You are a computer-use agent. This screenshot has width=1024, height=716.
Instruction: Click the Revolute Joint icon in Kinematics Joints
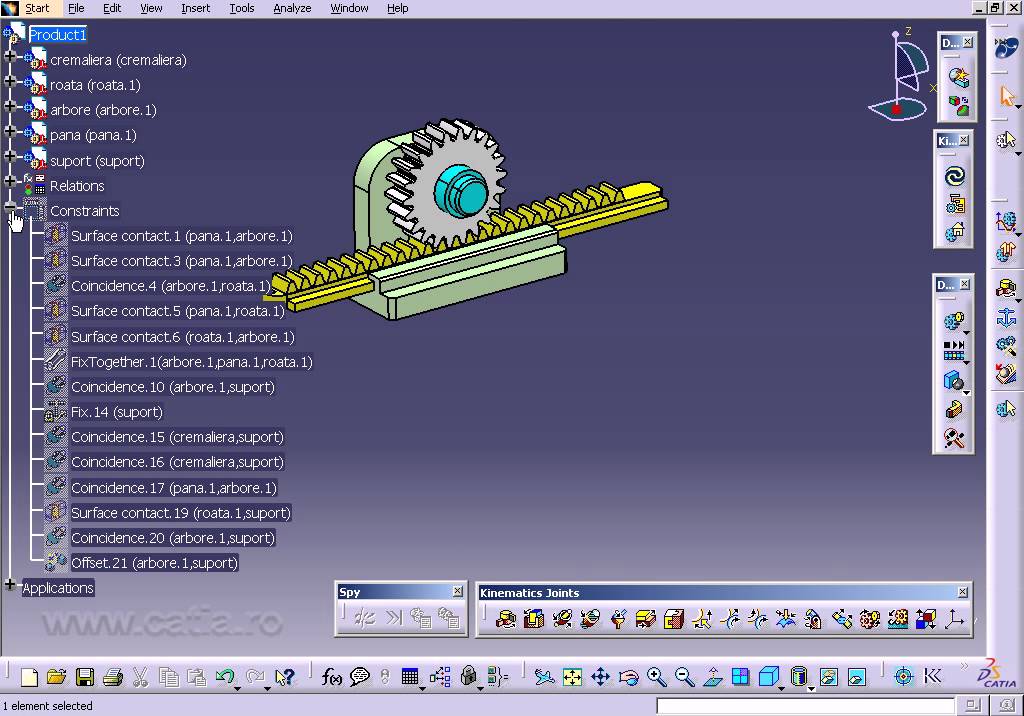coord(505,618)
